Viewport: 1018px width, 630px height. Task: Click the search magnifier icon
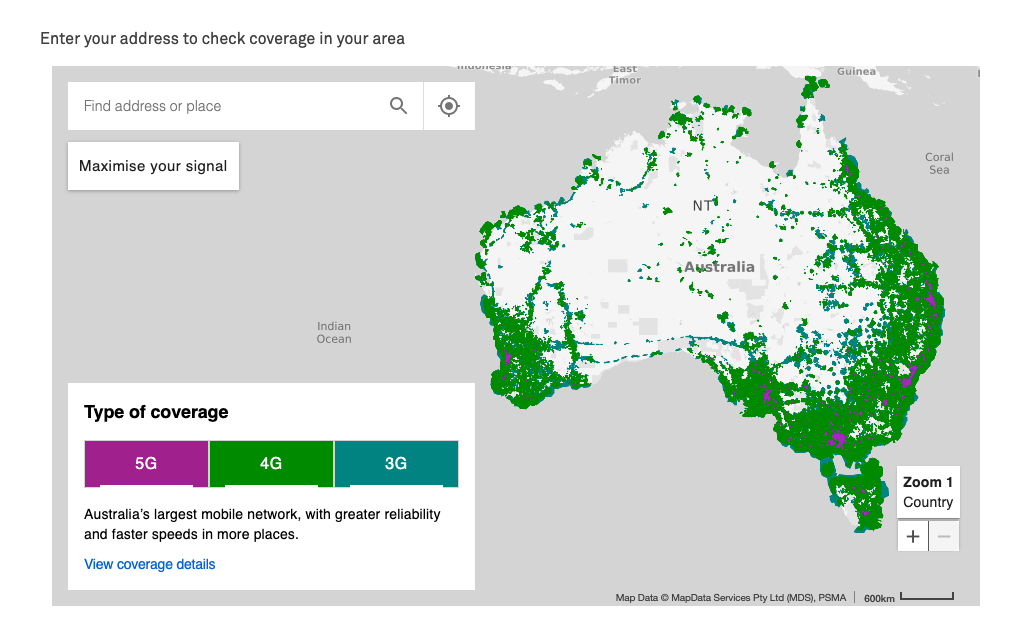click(x=398, y=106)
